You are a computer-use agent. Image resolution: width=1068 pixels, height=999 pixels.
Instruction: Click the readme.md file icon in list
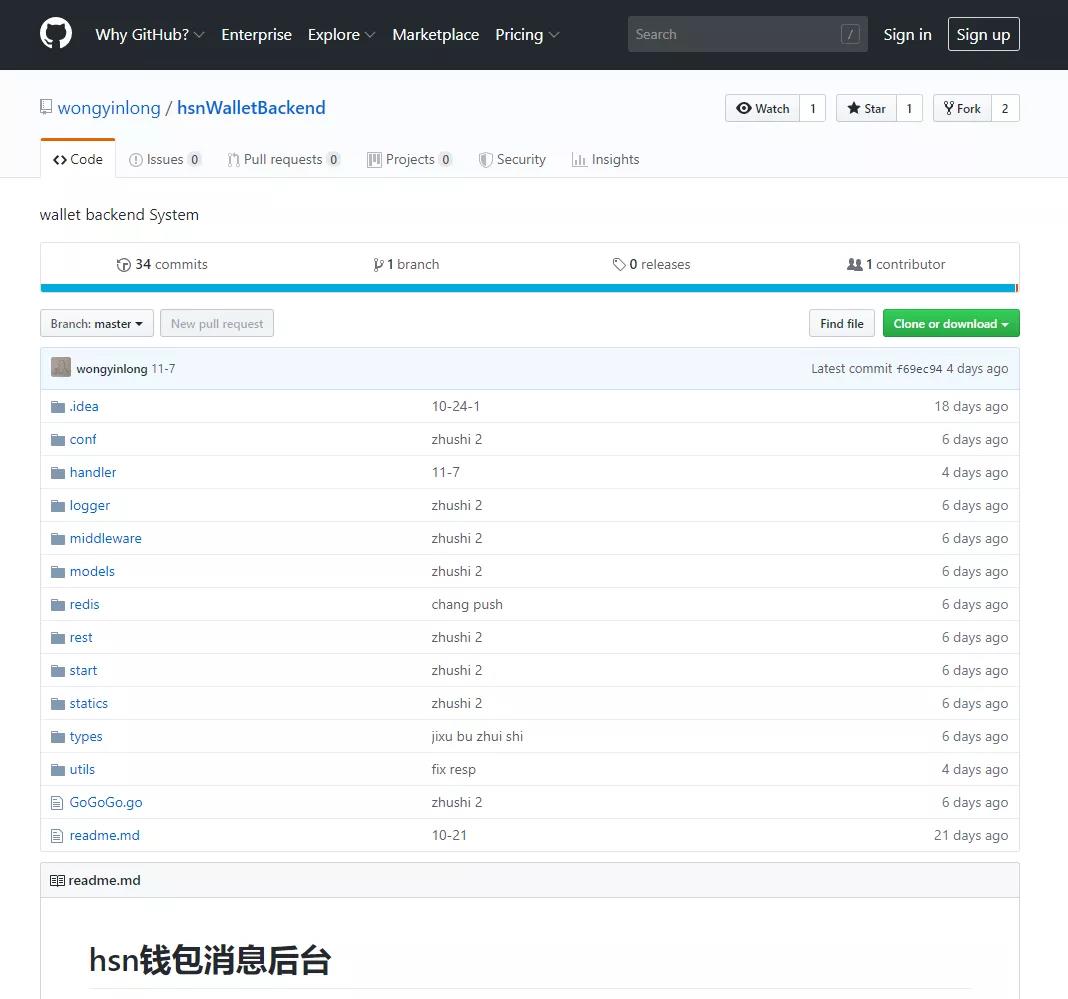pyautogui.click(x=57, y=836)
